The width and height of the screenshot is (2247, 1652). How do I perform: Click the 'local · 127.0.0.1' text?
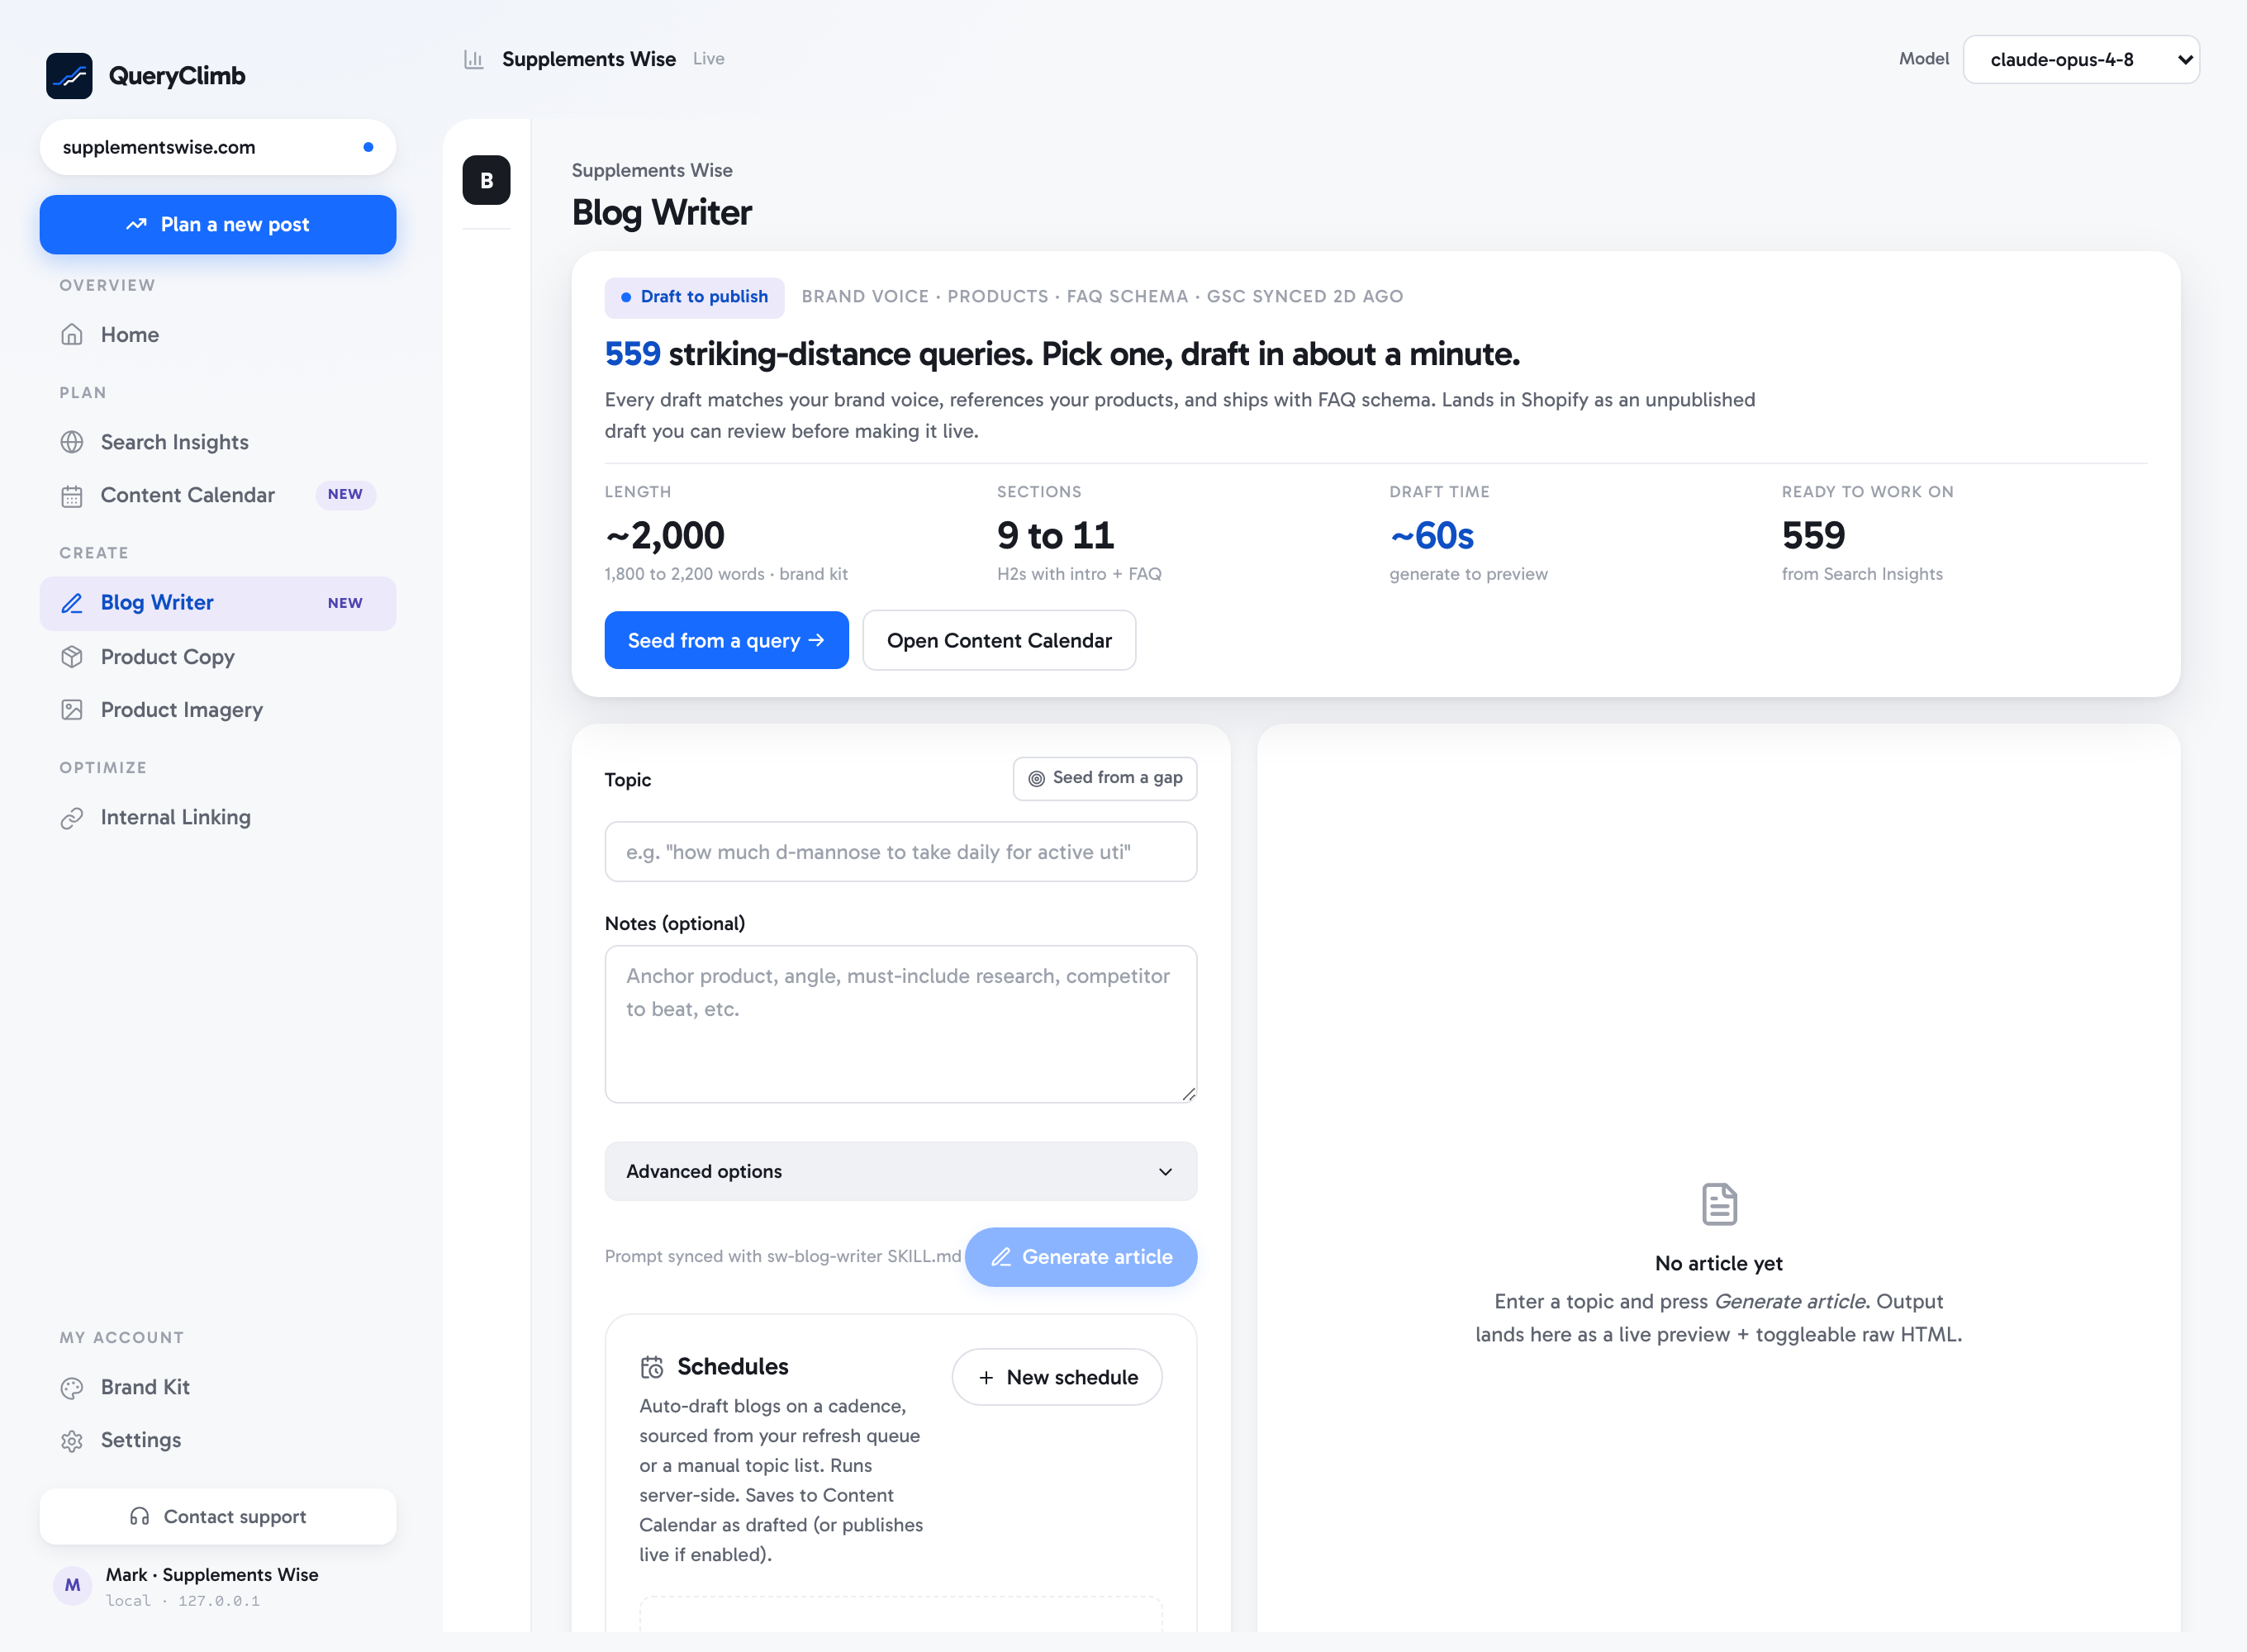point(183,1601)
